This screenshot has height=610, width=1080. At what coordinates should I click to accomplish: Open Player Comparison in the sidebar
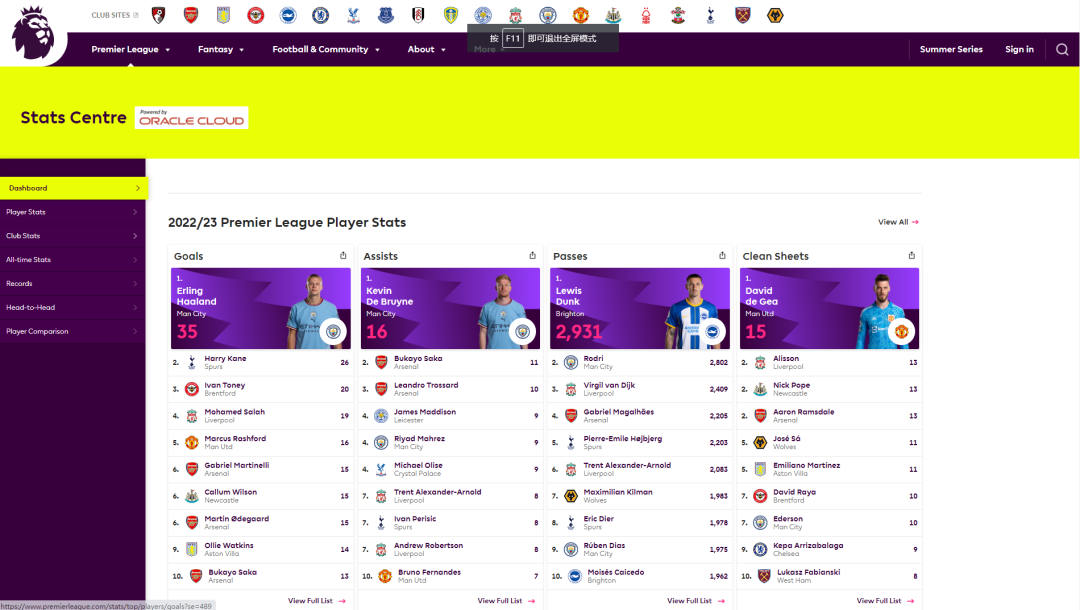(72, 331)
